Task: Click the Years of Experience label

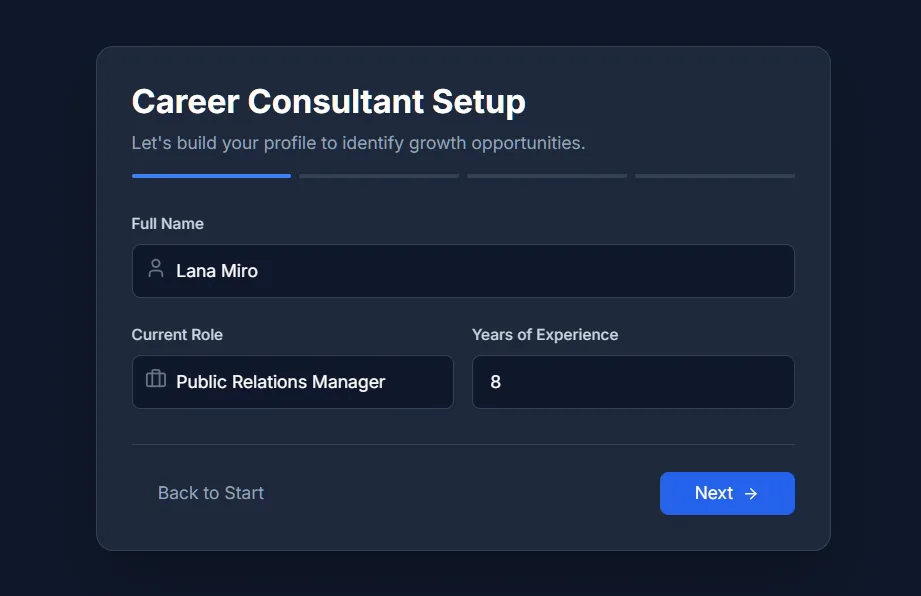Action: [545, 335]
